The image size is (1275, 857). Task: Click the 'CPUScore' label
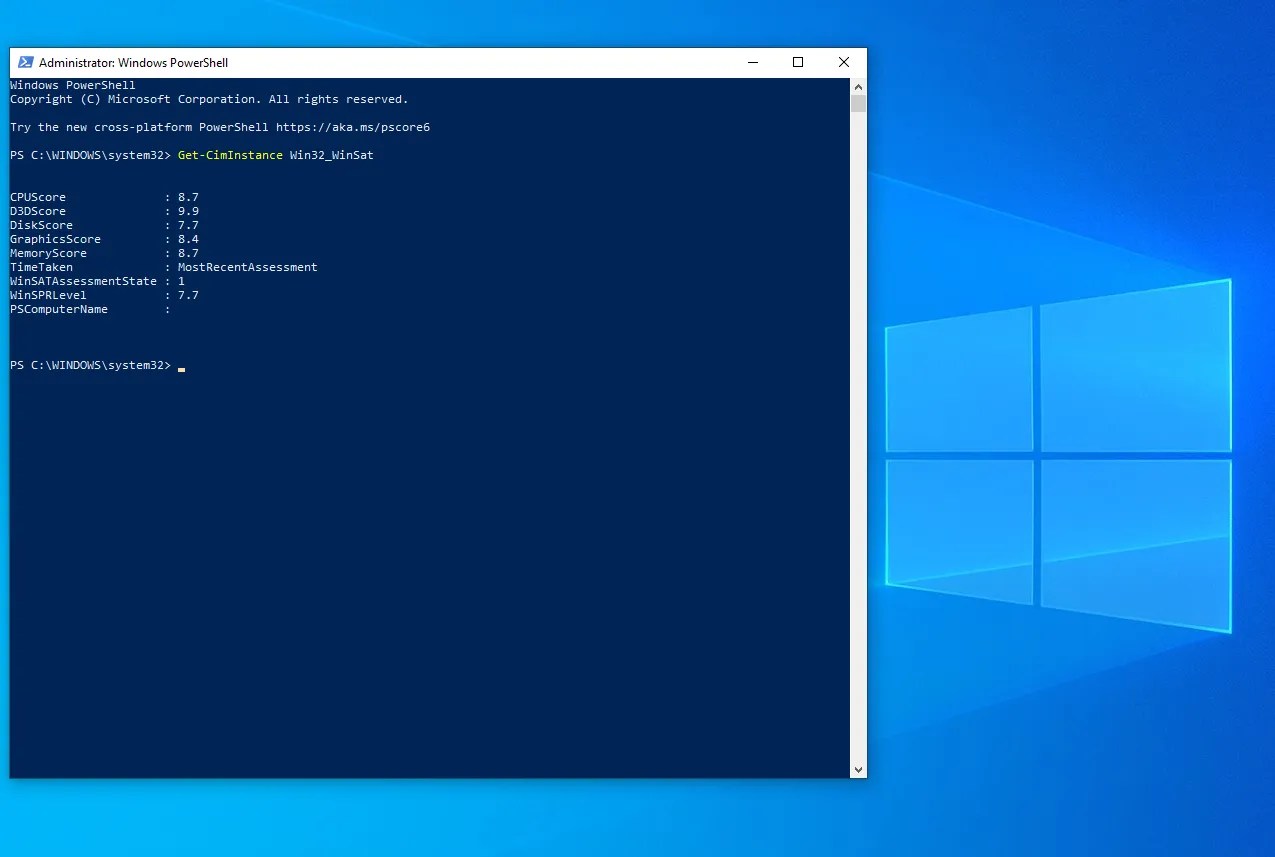click(x=38, y=197)
